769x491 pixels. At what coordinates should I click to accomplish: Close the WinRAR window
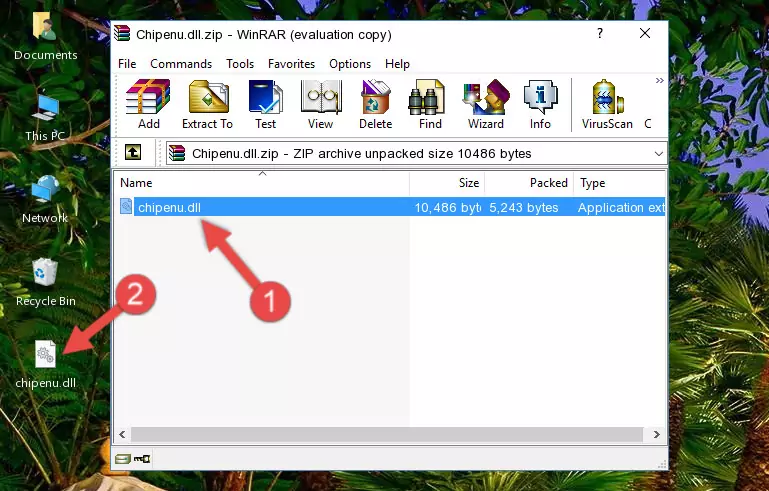click(645, 33)
